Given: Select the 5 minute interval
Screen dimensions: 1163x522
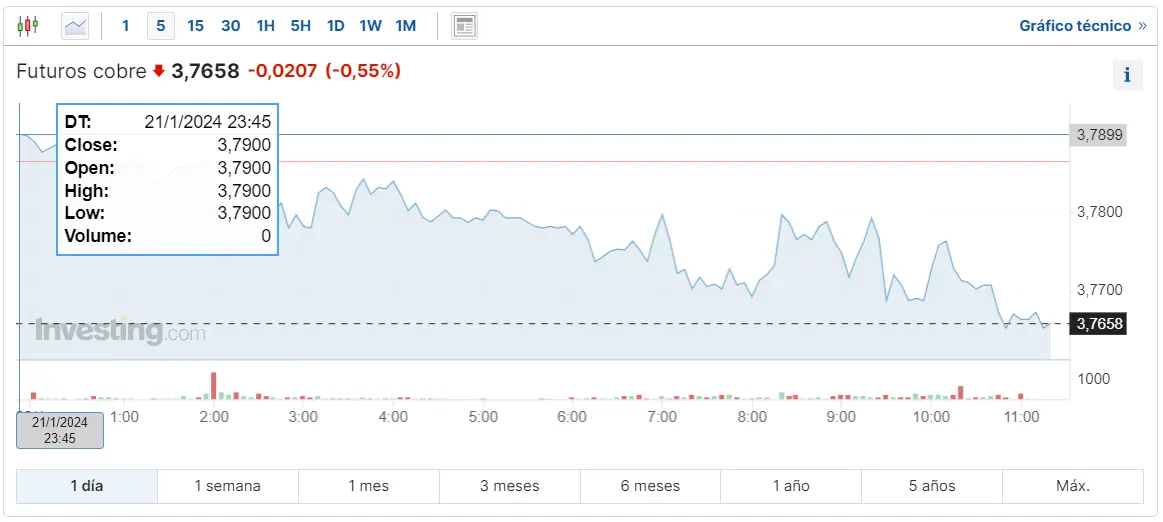Looking at the screenshot, I should pos(160,26).
